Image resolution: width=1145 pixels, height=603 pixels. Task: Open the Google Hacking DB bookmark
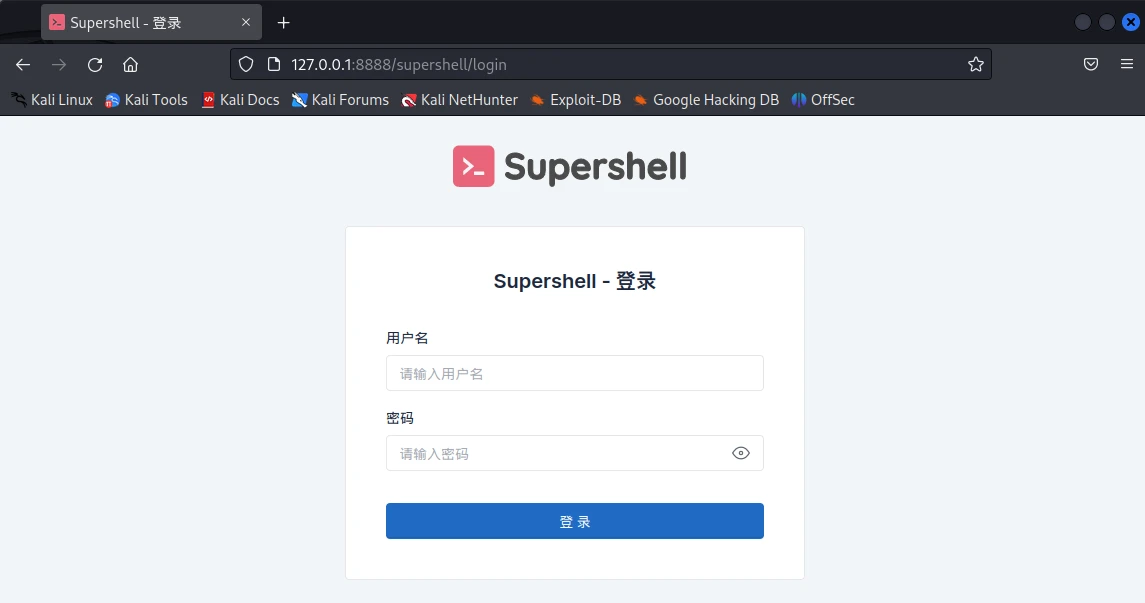point(706,100)
